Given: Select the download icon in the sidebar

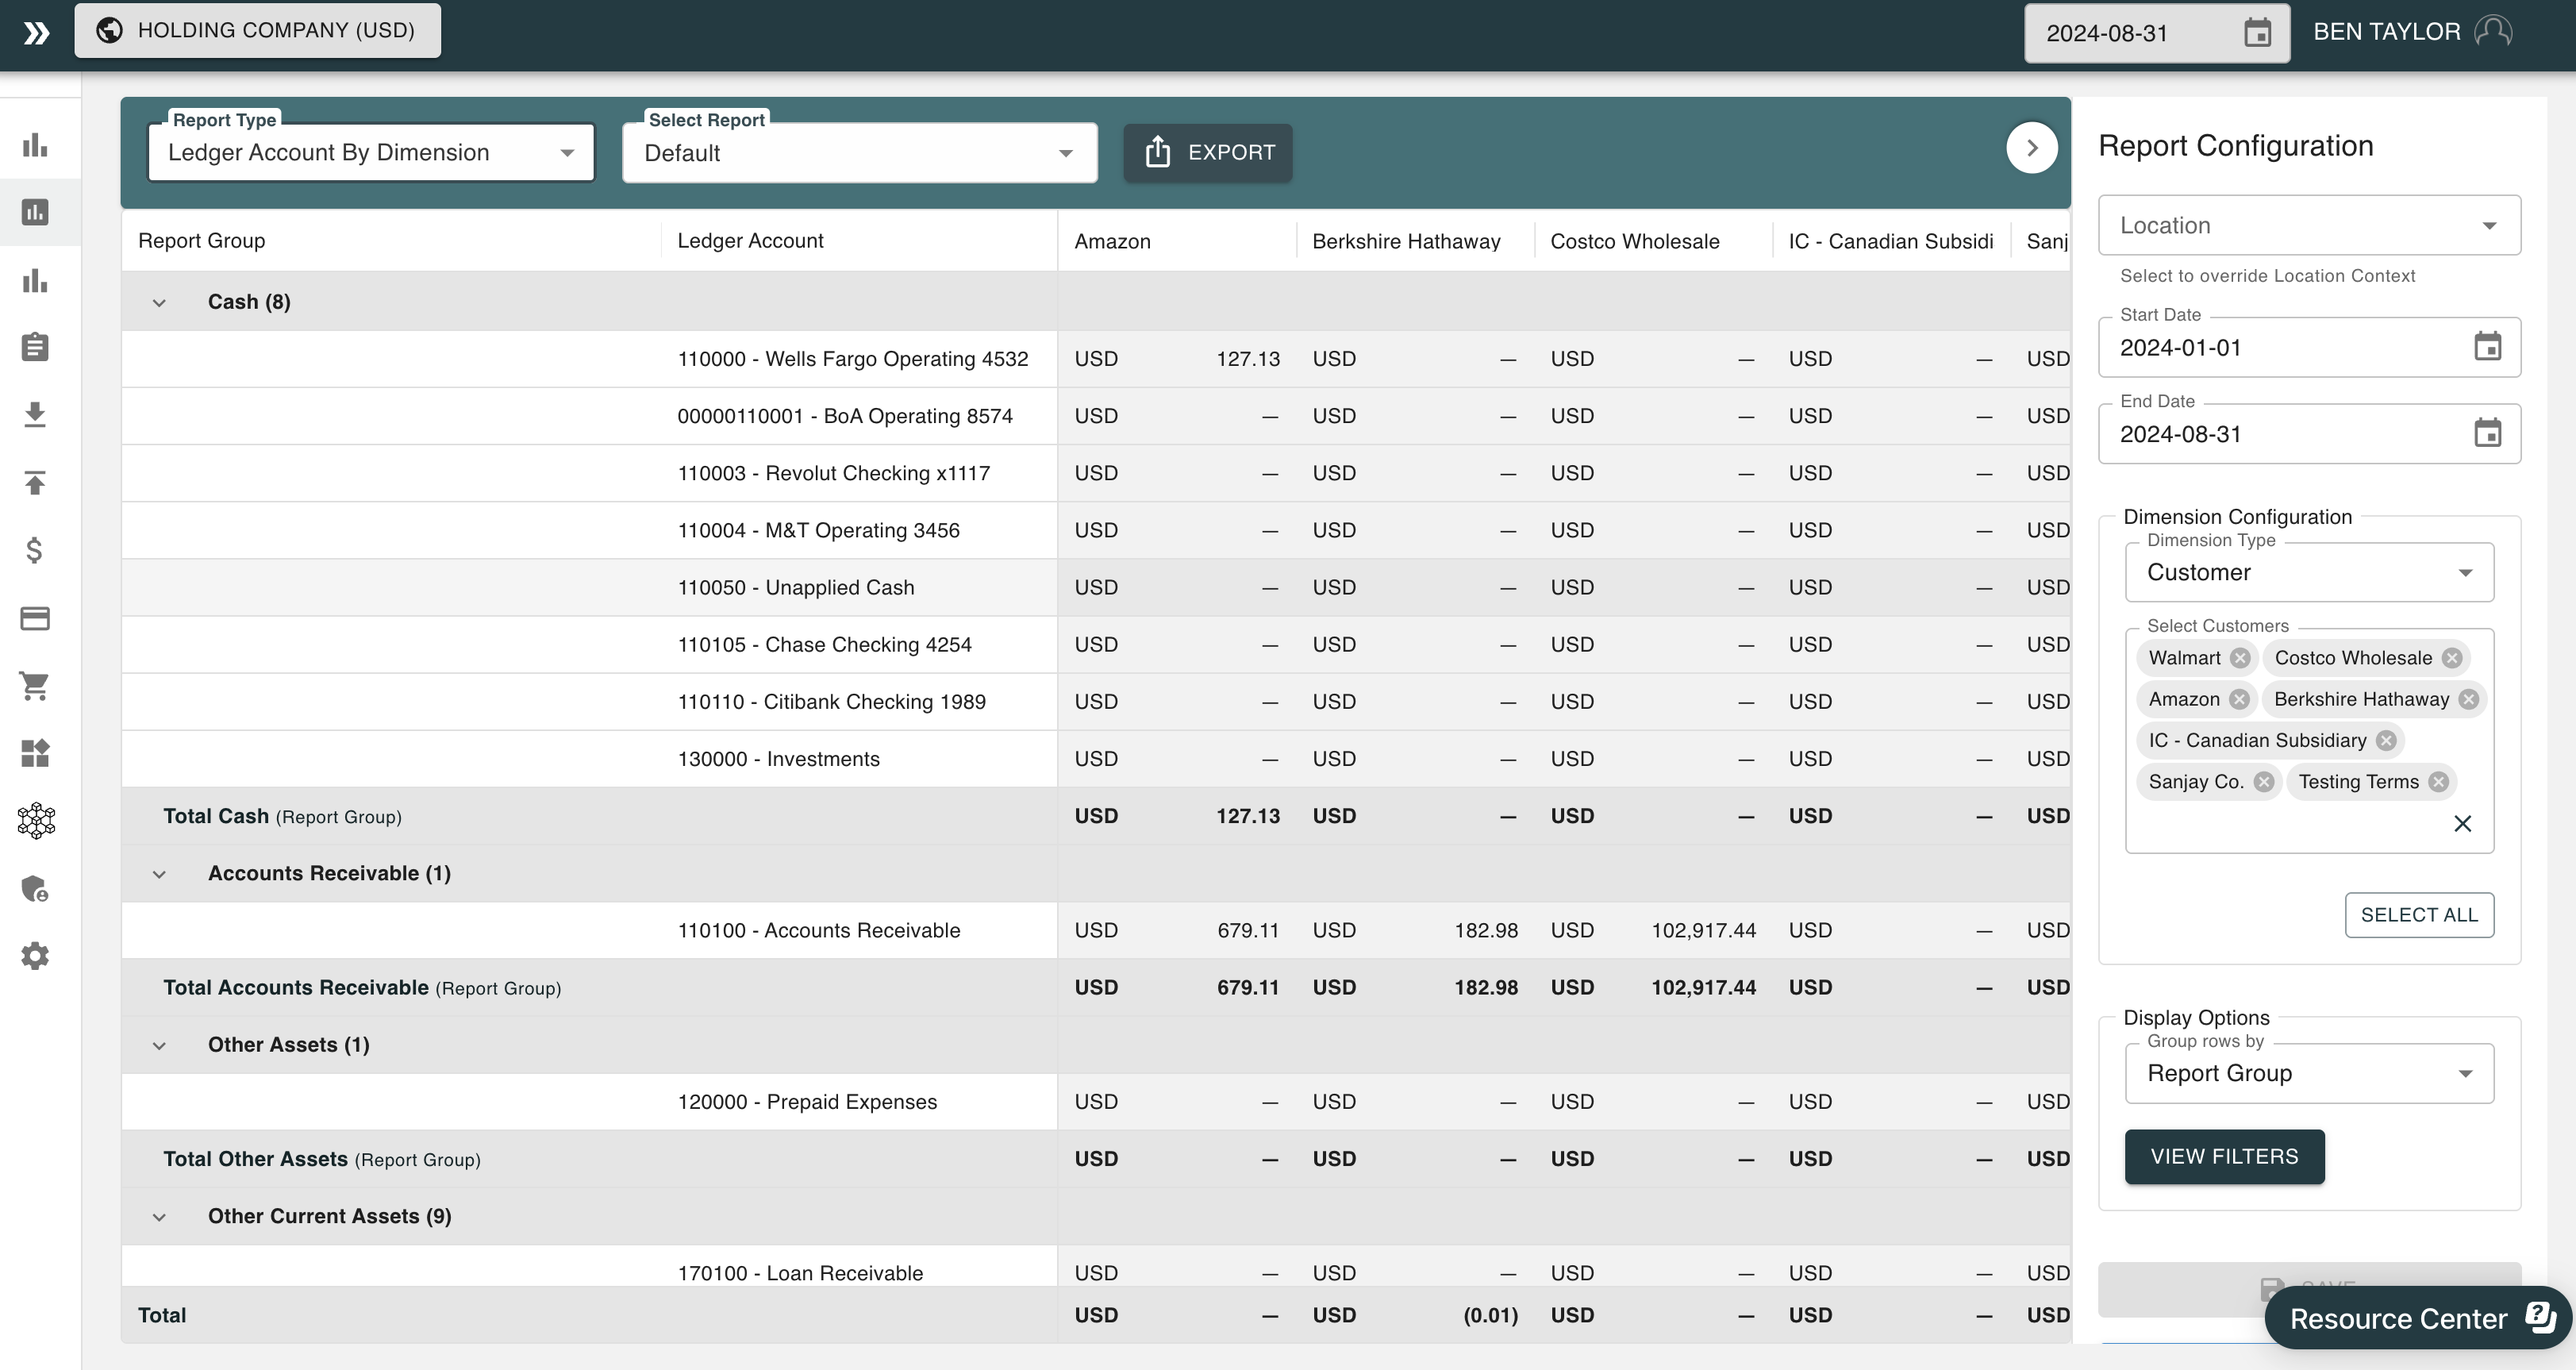Looking at the screenshot, I should (x=35, y=415).
